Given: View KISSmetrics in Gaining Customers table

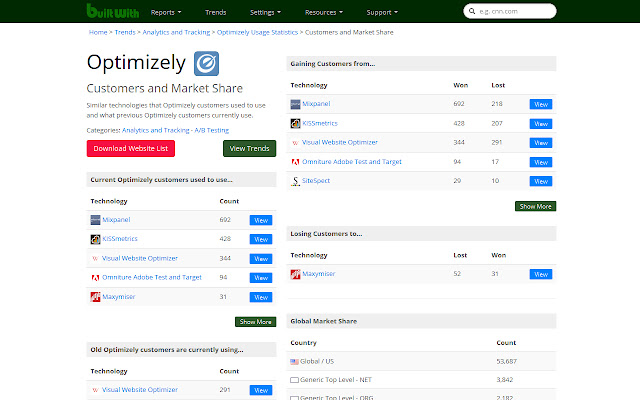Looking at the screenshot, I should [541, 124].
